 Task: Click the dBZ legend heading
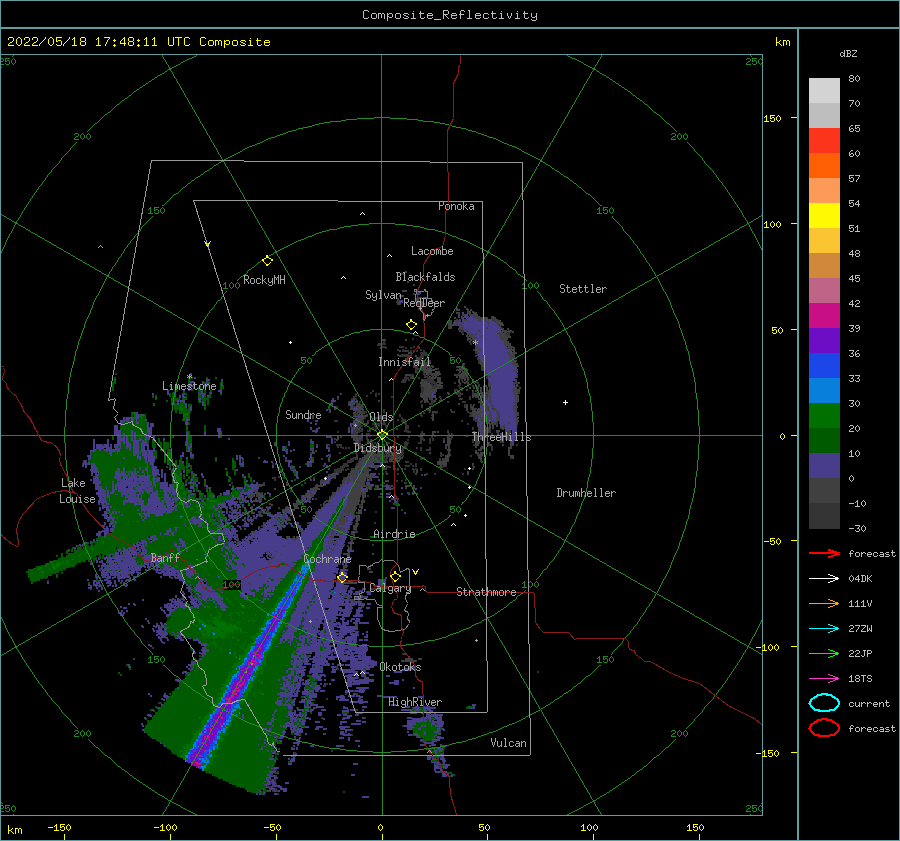848,54
